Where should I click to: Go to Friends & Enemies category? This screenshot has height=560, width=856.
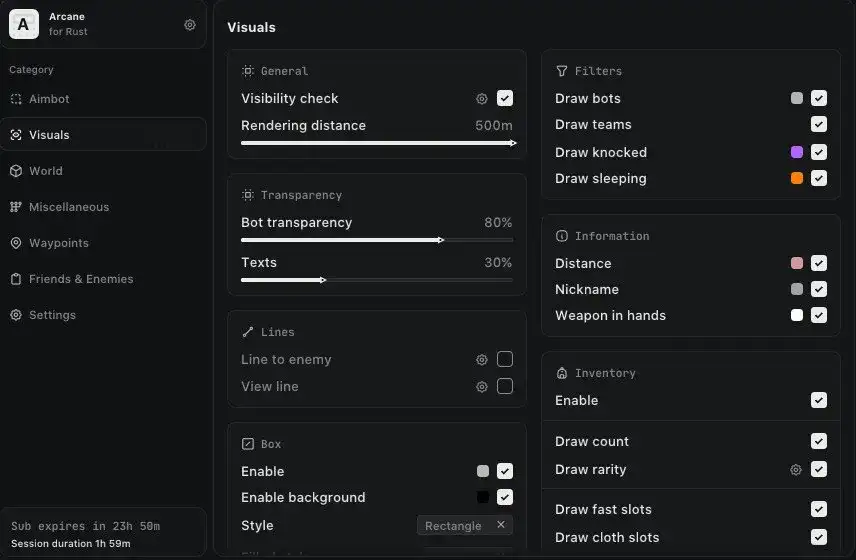[x=80, y=279]
